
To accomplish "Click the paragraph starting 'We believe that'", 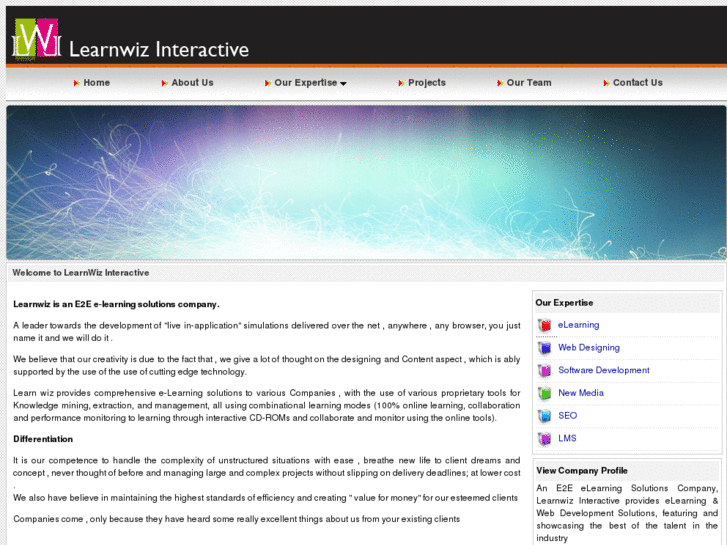I will [267, 365].
